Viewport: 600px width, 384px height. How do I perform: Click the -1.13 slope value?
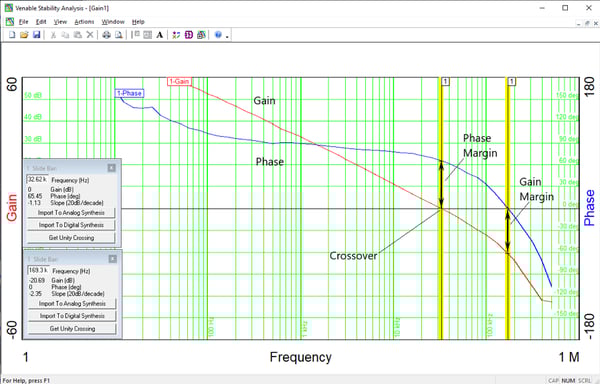coord(34,203)
